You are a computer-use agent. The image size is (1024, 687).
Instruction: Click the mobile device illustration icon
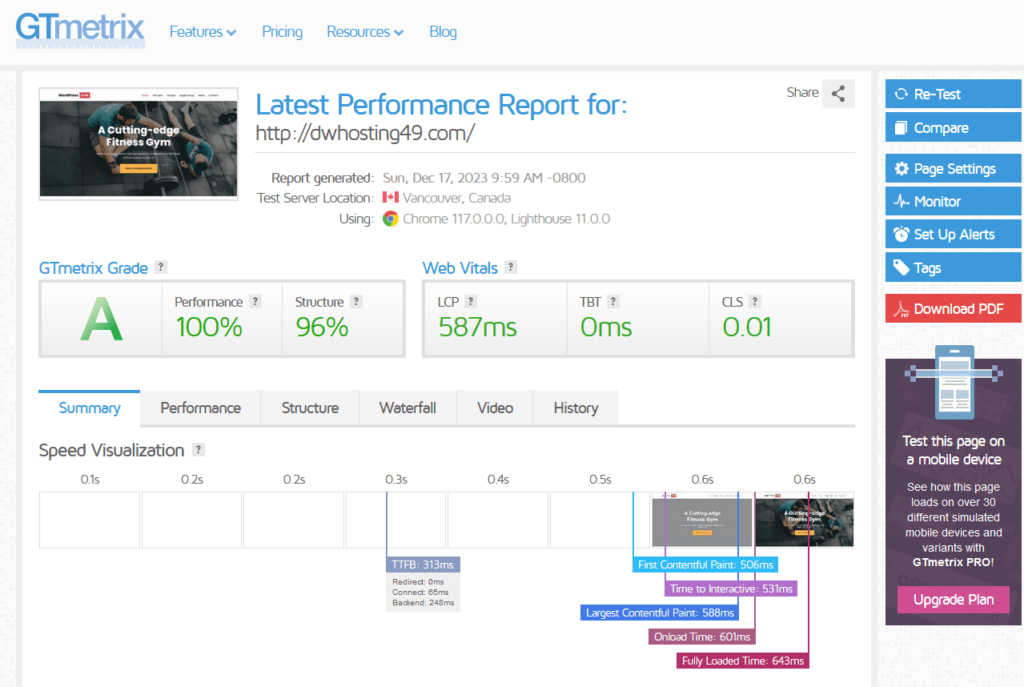click(953, 382)
